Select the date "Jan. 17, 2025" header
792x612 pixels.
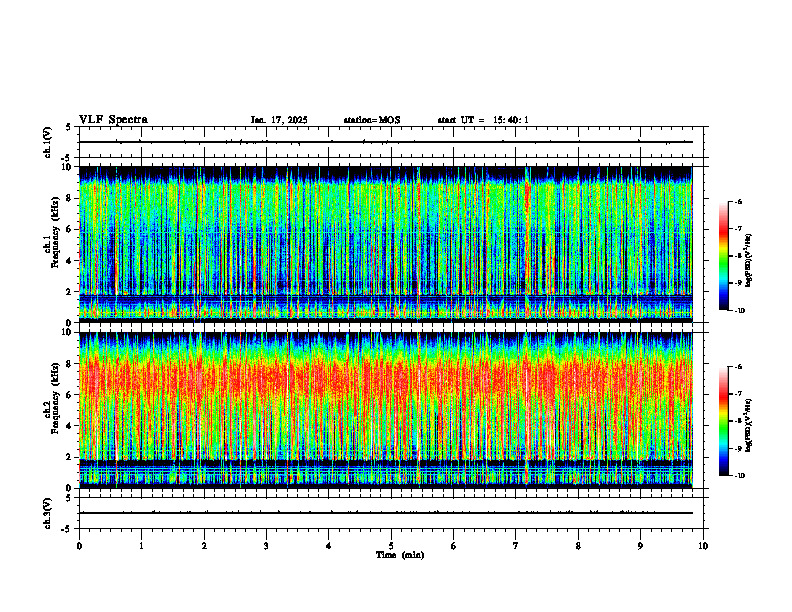click(x=279, y=120)
